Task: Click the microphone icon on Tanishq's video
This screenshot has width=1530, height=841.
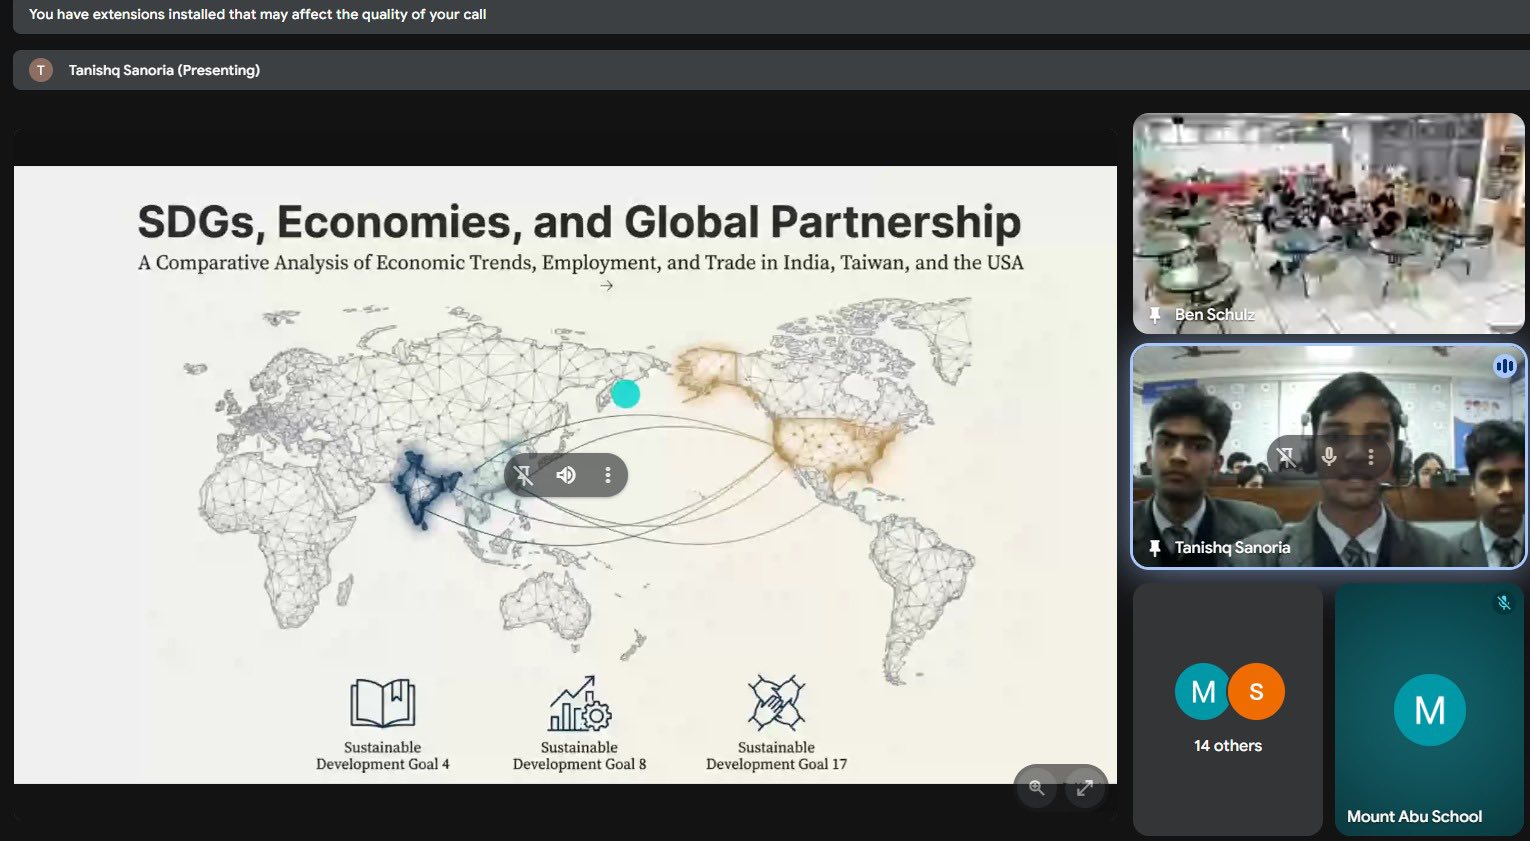Action: coord(1329,457)
